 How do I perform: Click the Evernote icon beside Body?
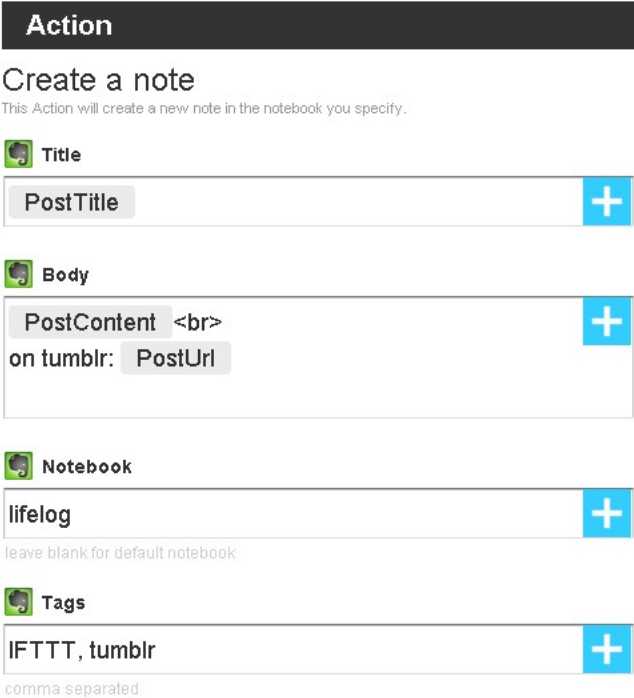point(17,275)
